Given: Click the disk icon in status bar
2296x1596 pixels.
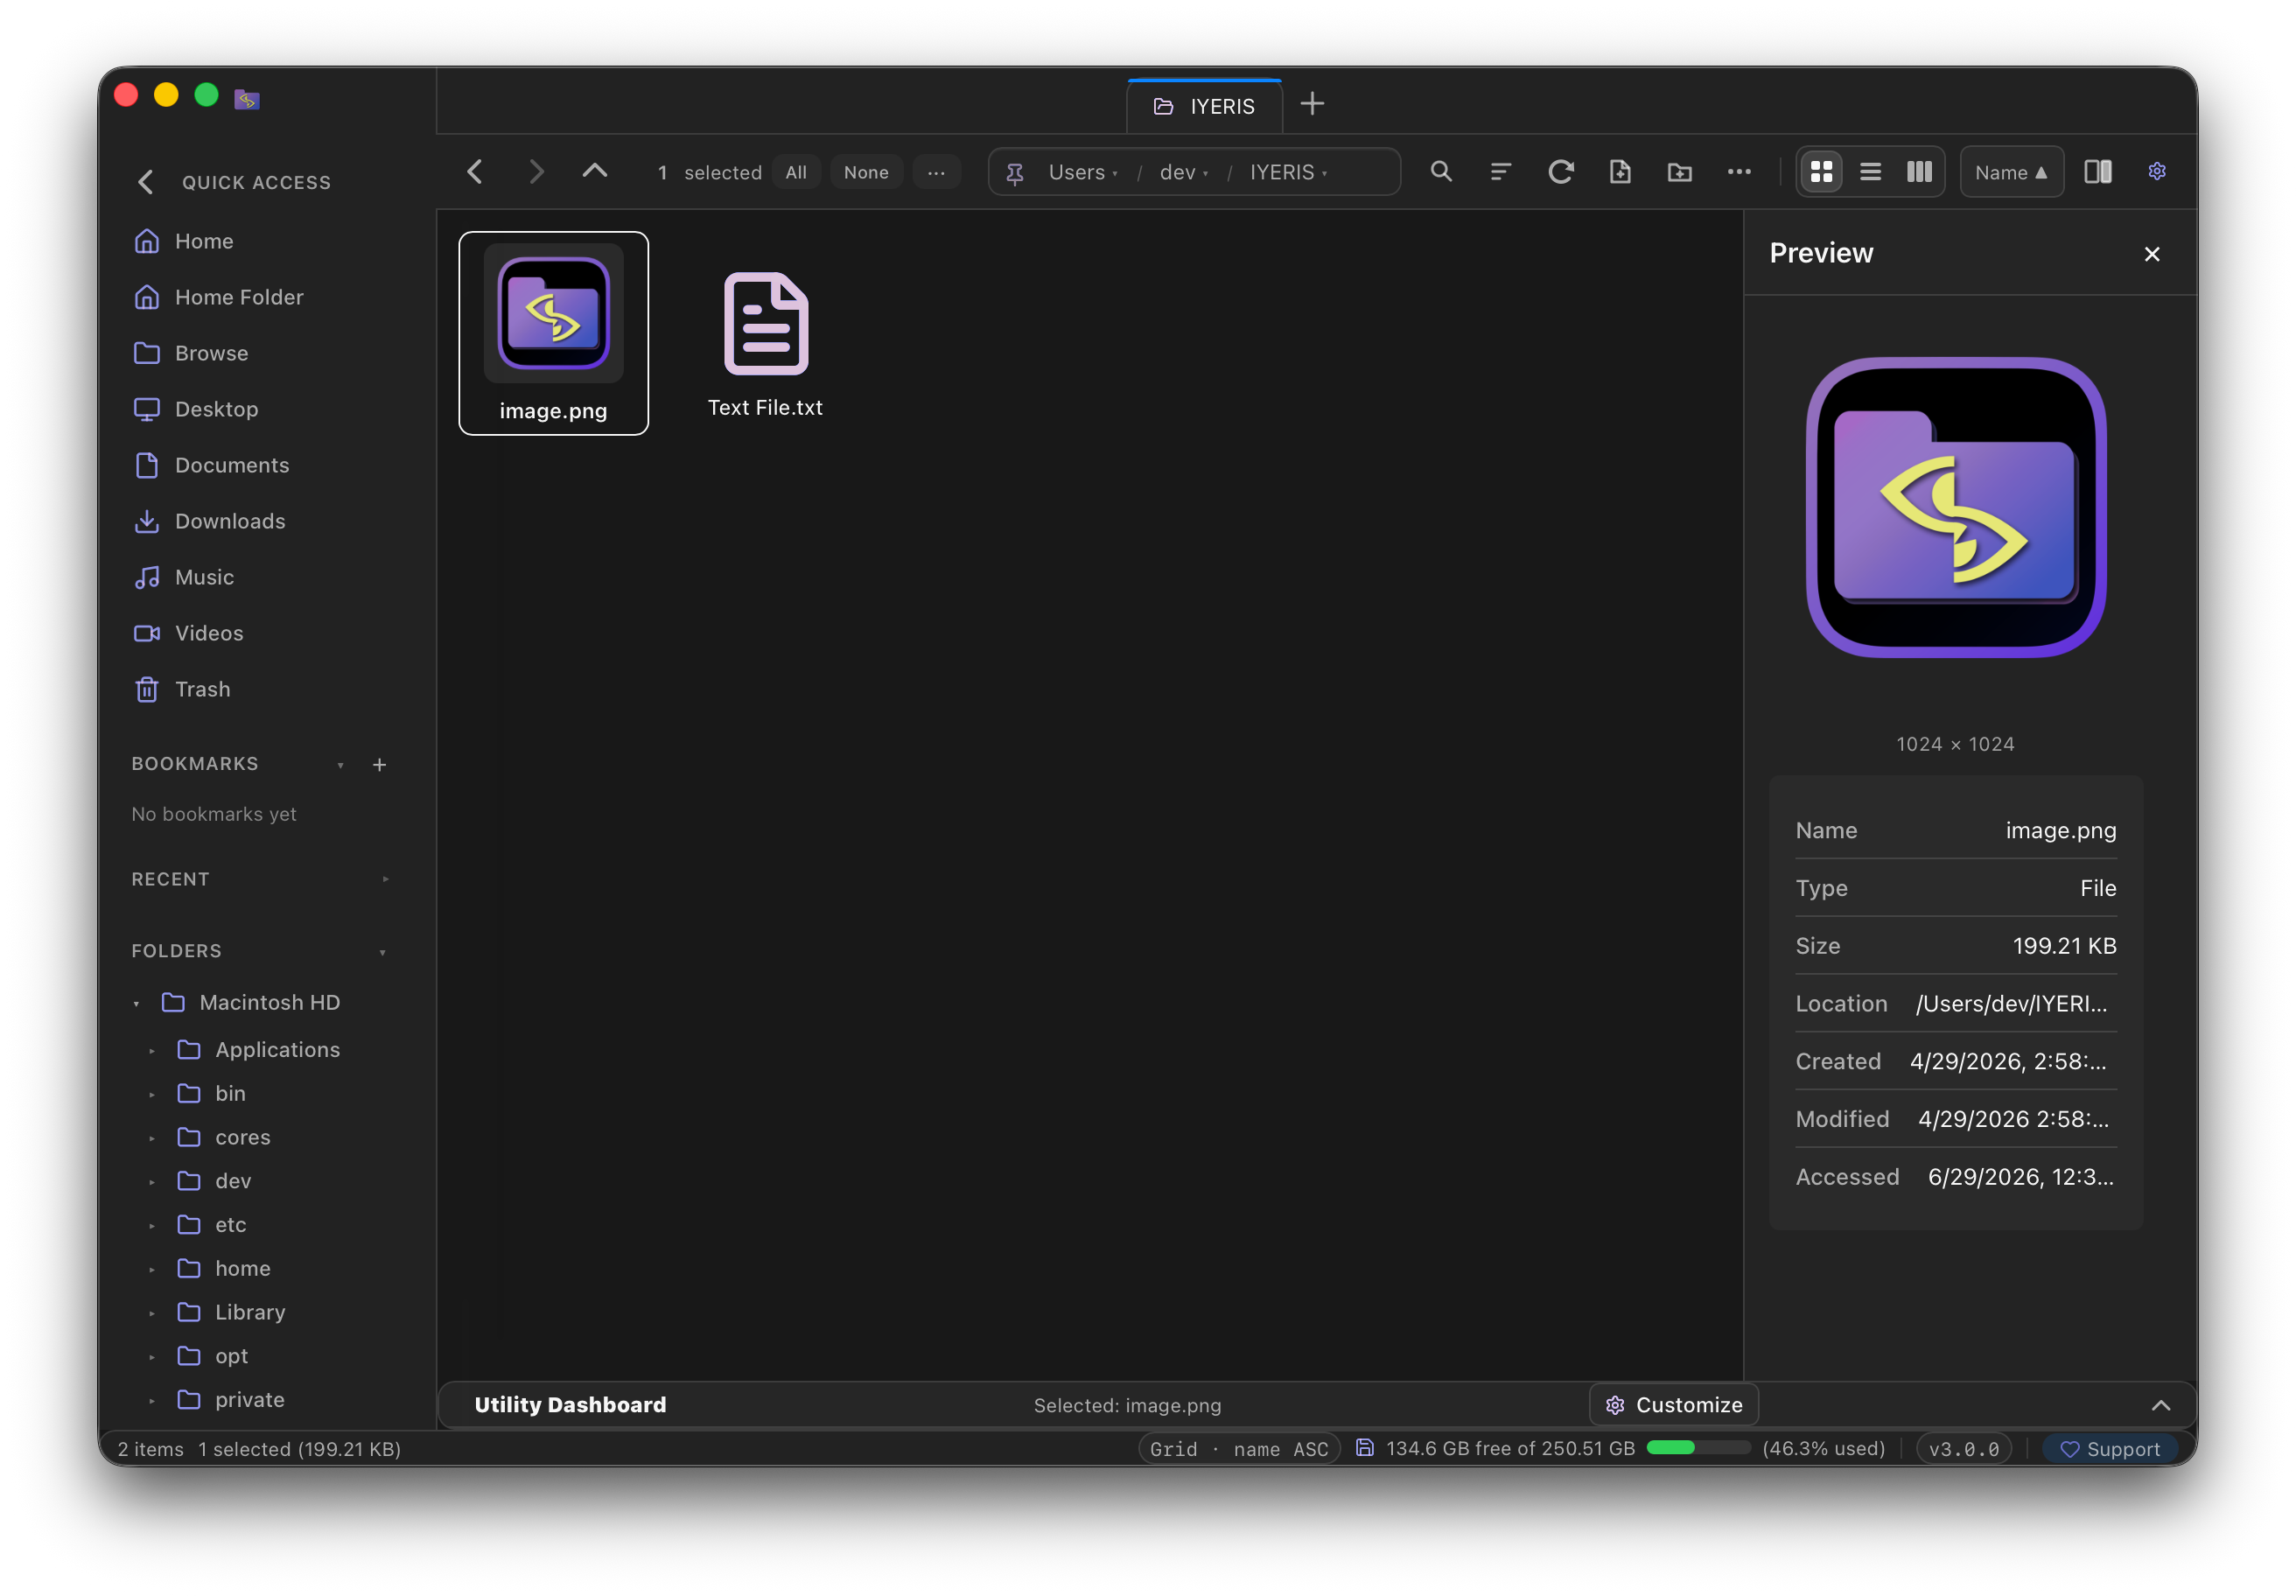Looking at the screenshot, I should (1364, 1448).
